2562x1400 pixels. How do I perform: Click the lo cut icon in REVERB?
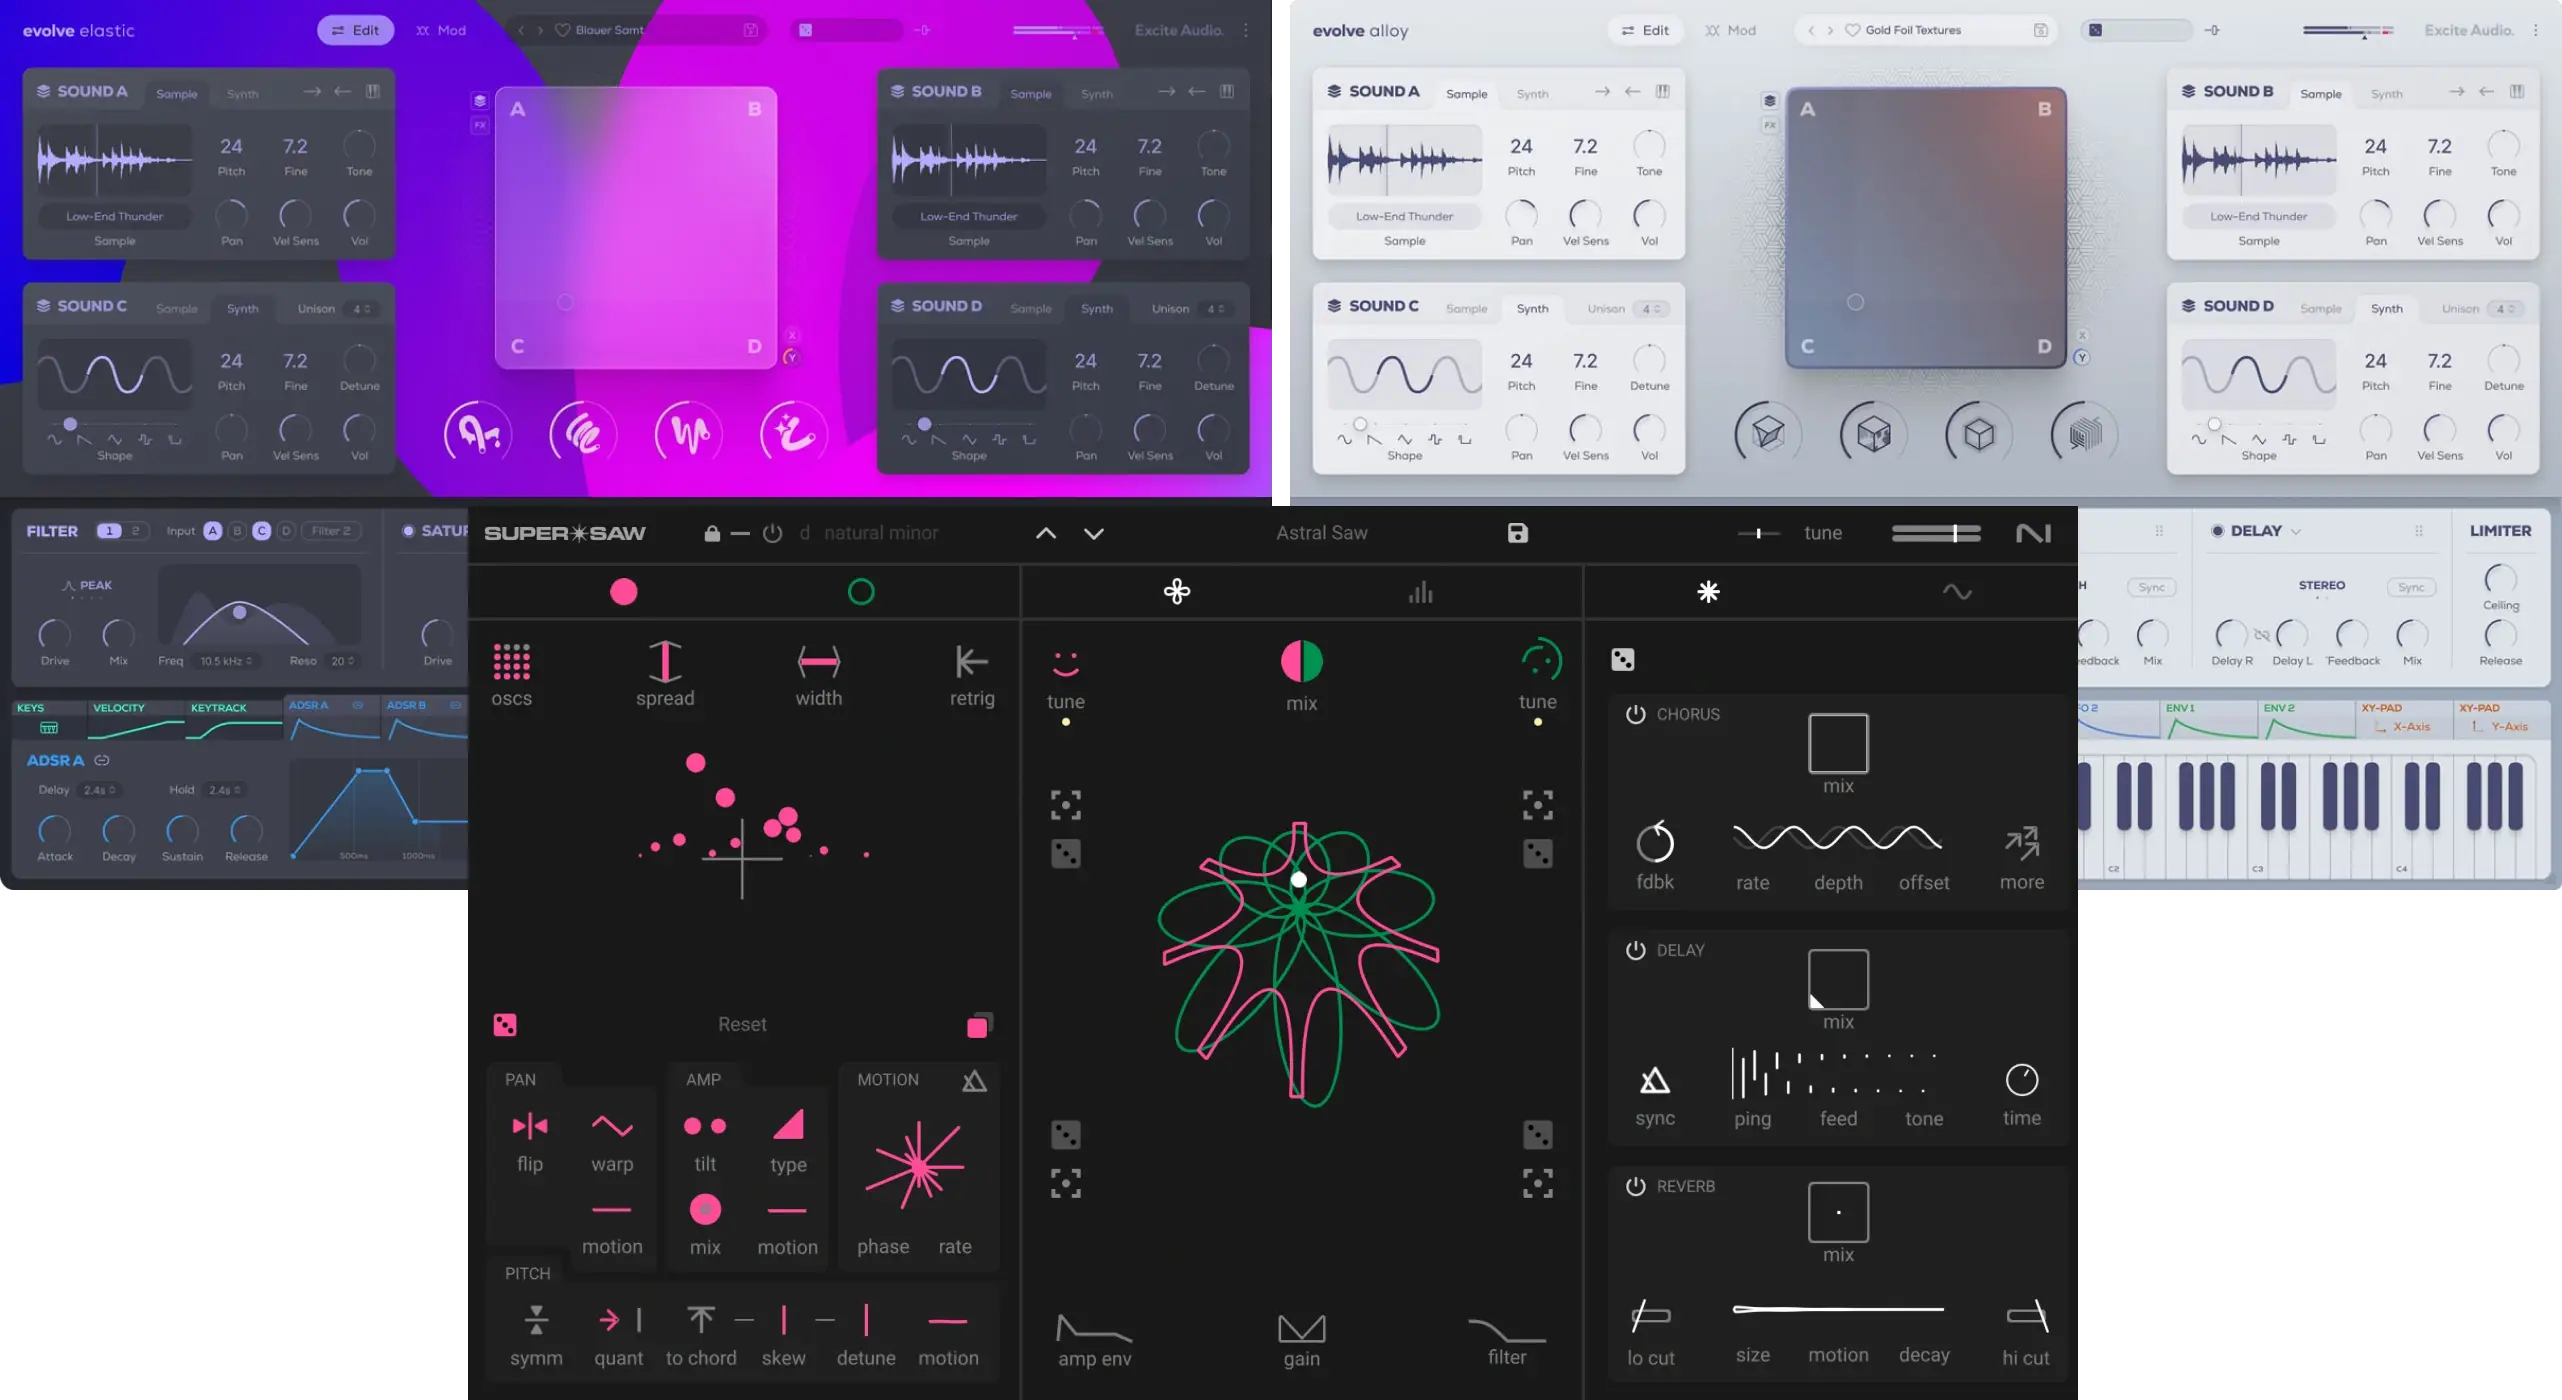[x=1650, y=1316]
